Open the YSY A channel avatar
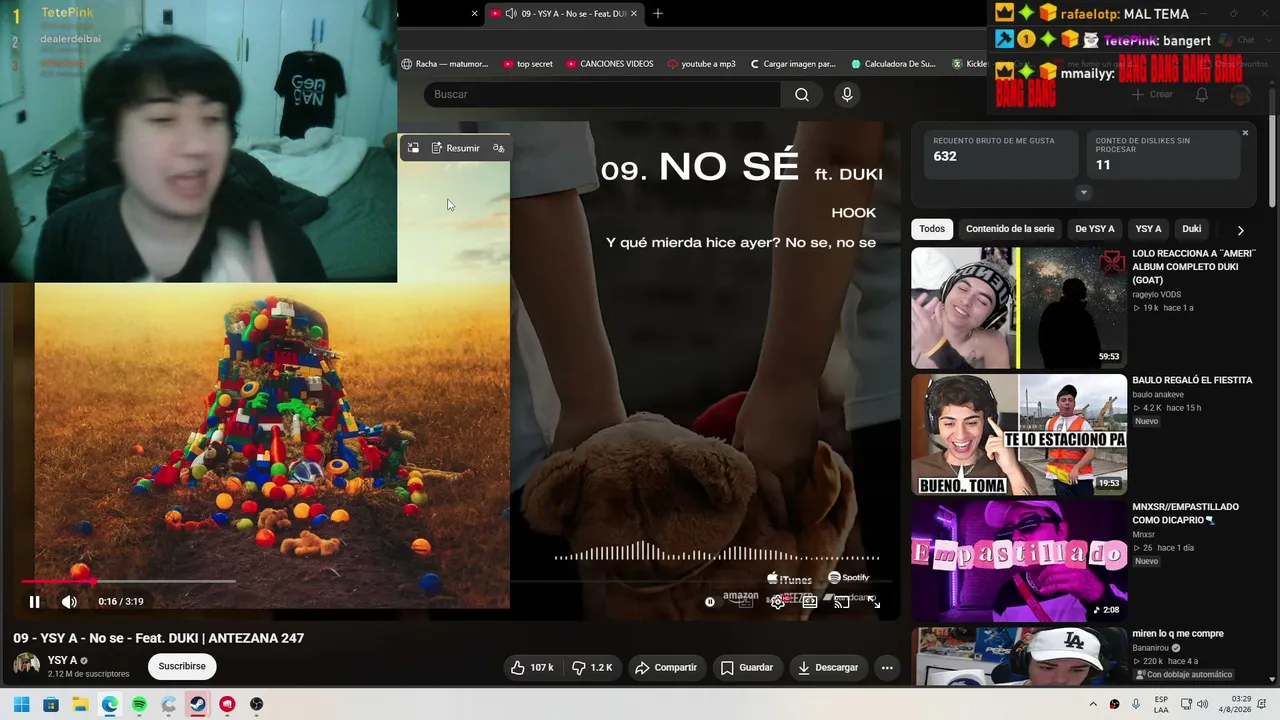The width and height of the screenshot is (1280, 720). [x=27, y=666]
